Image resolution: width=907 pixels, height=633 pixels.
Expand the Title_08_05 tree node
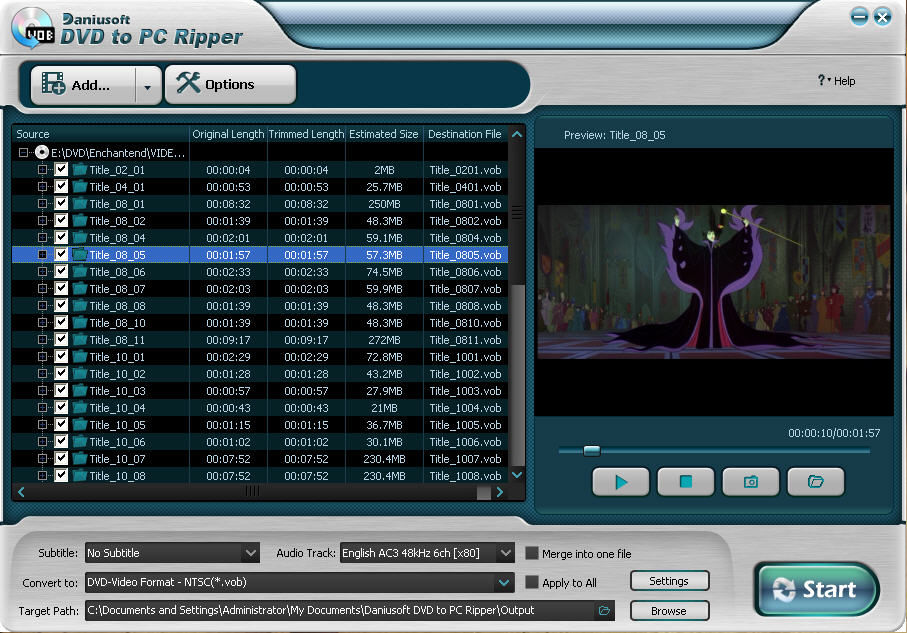[x=42, y=255]
